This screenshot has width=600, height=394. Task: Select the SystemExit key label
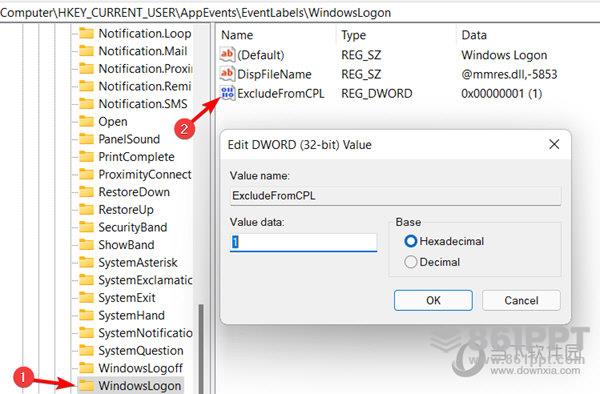(x=127, y=298)
